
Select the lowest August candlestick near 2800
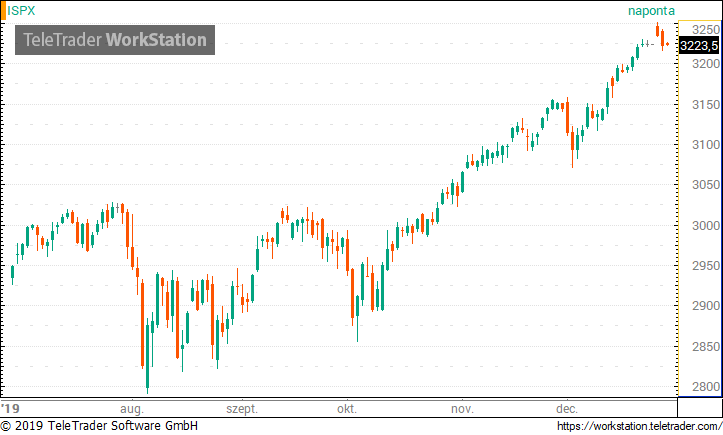(x=148, y=355)
